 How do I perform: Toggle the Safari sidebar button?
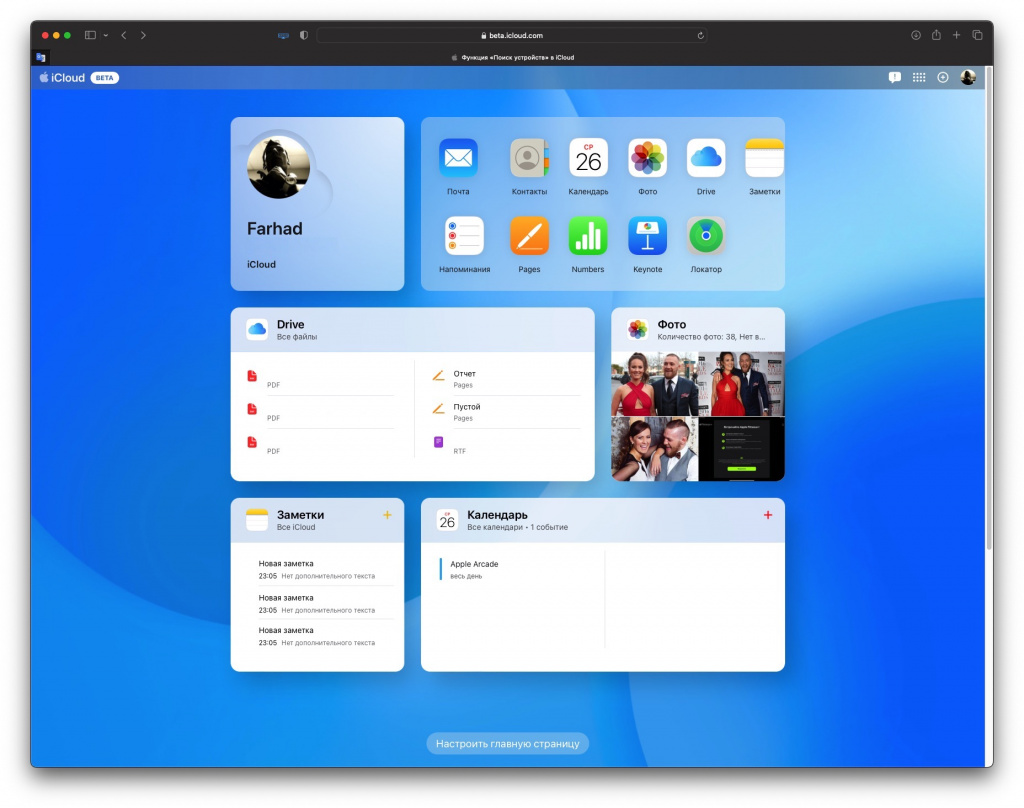(90, 35)
